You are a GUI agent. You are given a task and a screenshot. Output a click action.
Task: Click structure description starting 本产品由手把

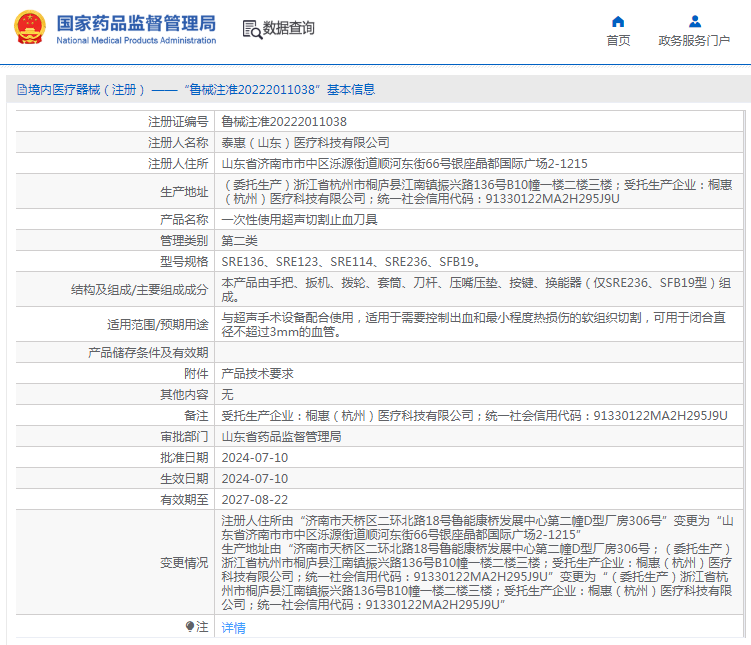pyautogui.click(x=476, y=290)
